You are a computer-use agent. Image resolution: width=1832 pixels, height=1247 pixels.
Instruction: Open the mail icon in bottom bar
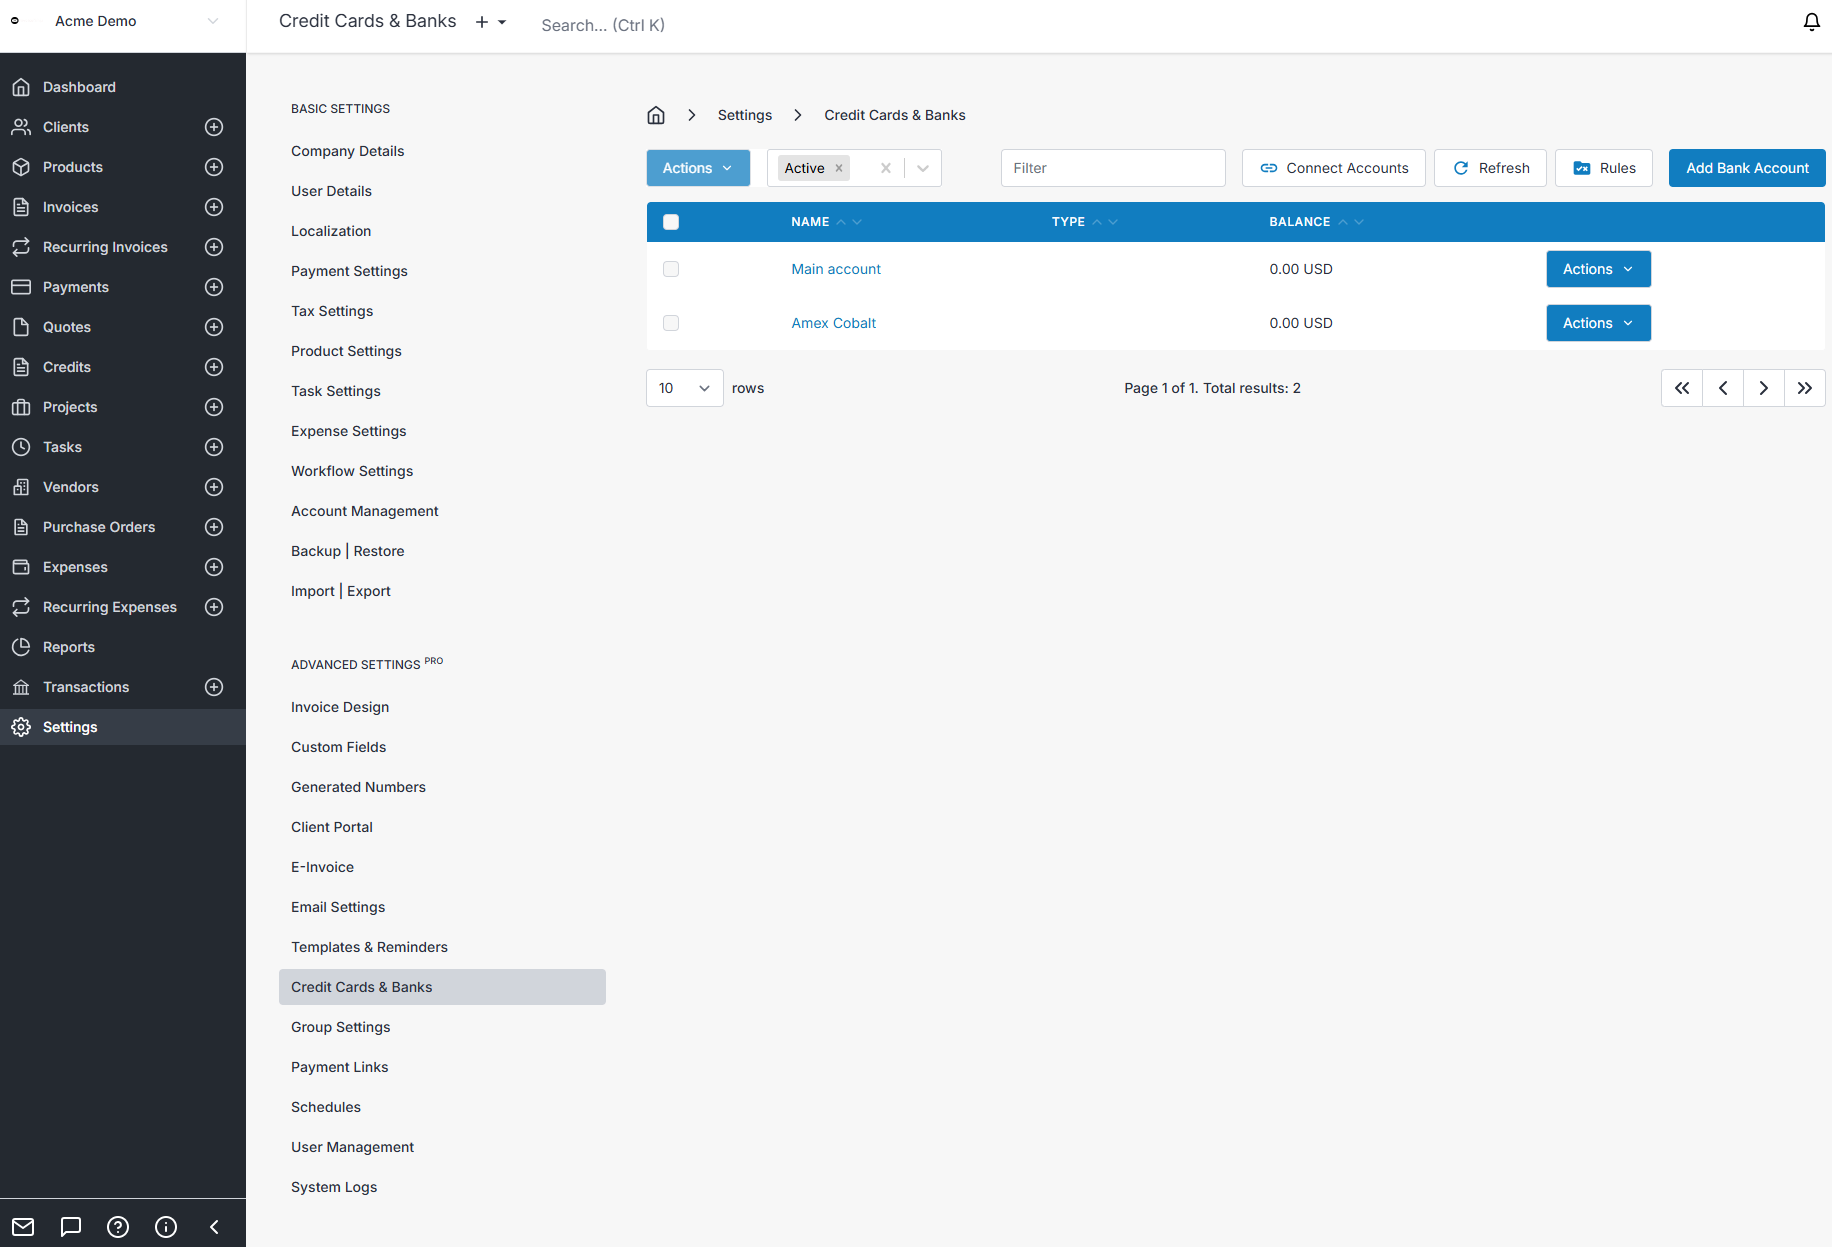pos(23,1227)
